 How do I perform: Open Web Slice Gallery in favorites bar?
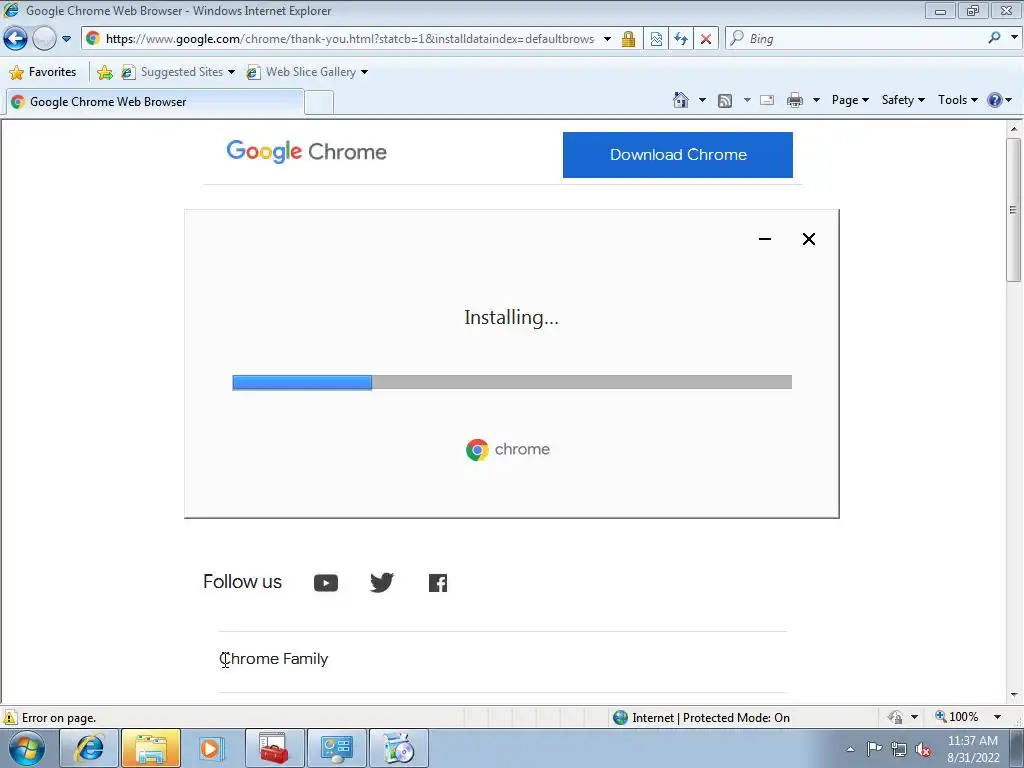[307, 72]
